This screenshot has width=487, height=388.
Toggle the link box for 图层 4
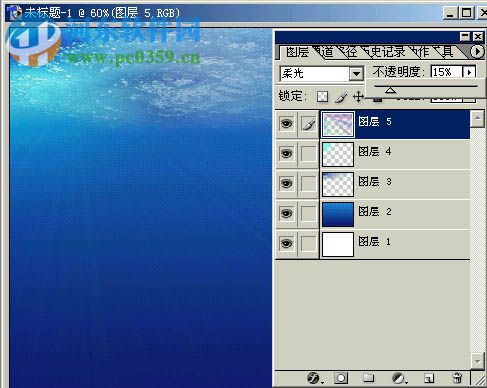pos(308,154)
